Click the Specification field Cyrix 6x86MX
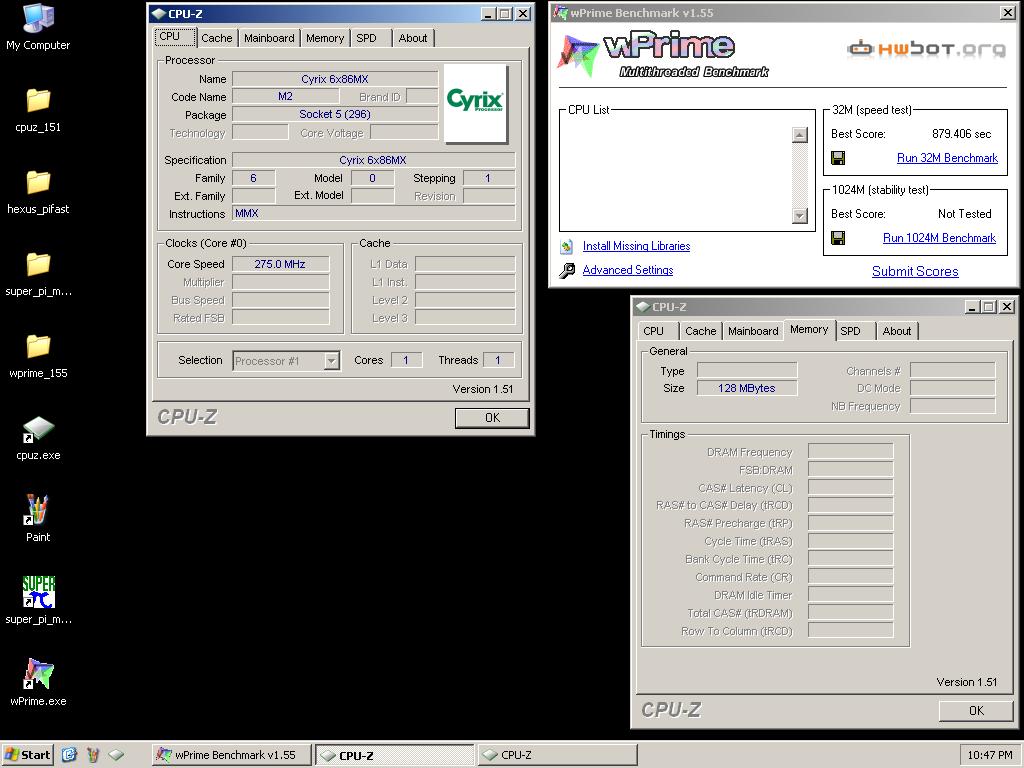 [x=373, y=160]
